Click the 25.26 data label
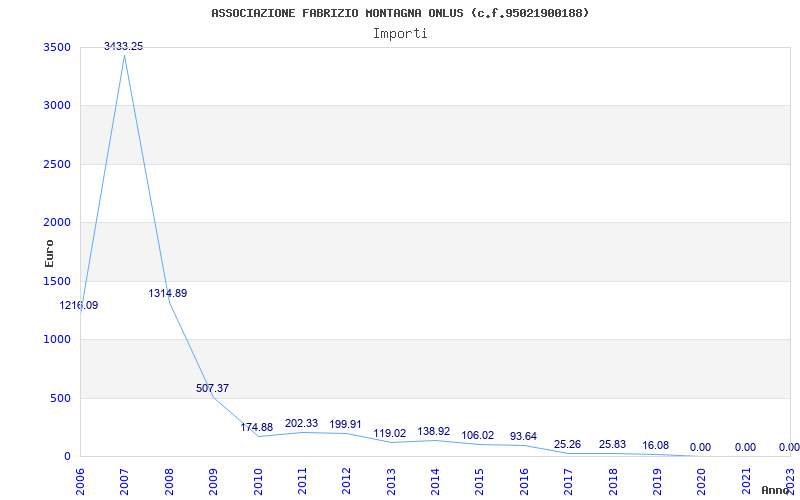 (567, 444)
